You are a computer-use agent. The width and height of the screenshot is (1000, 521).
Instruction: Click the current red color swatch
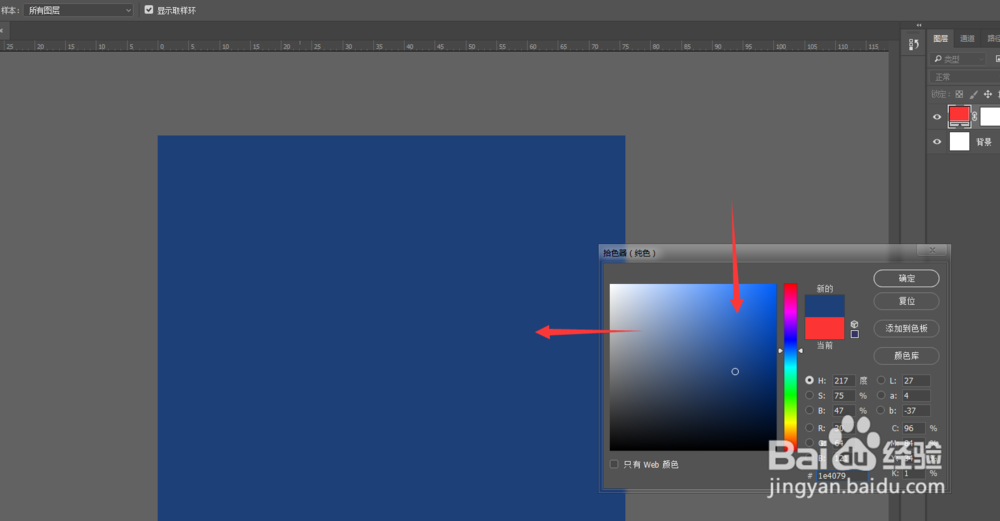825,328
